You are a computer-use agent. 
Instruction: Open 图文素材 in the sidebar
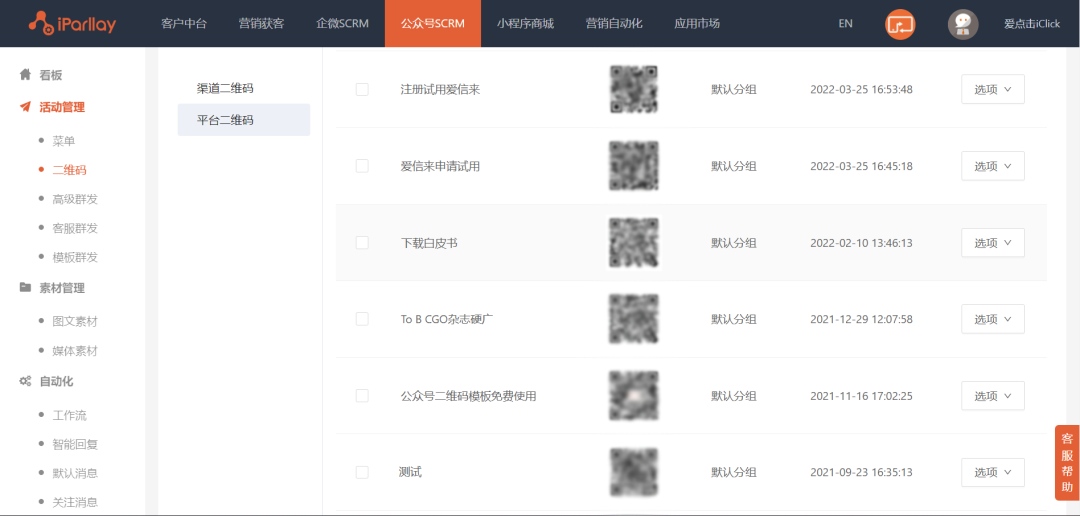[75, 321]
